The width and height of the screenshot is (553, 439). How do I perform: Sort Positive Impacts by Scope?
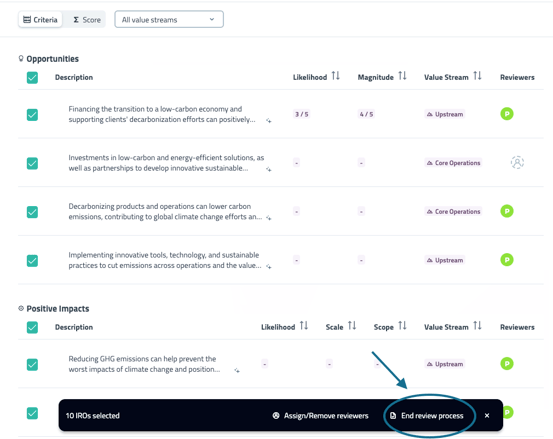click(402, 326)
